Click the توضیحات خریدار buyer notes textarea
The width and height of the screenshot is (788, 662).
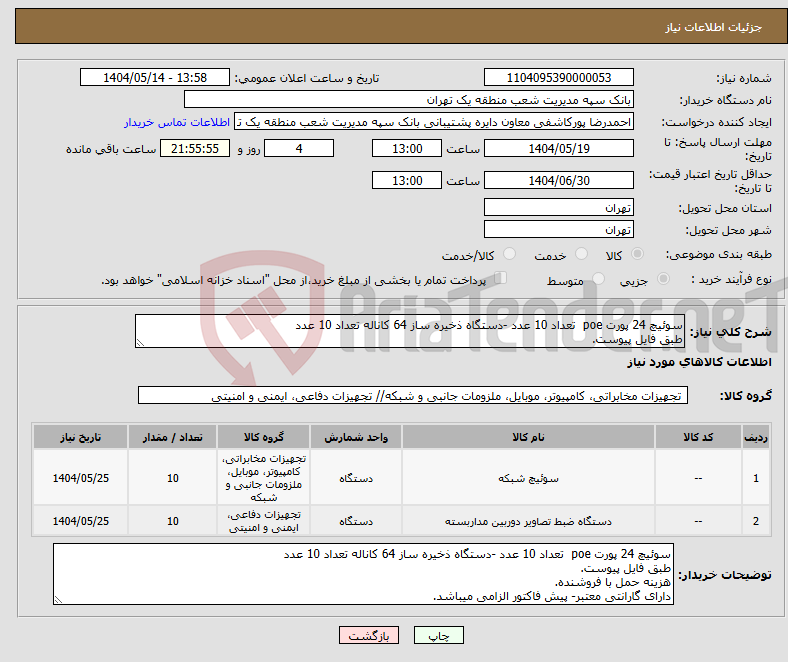pos(363,574)
